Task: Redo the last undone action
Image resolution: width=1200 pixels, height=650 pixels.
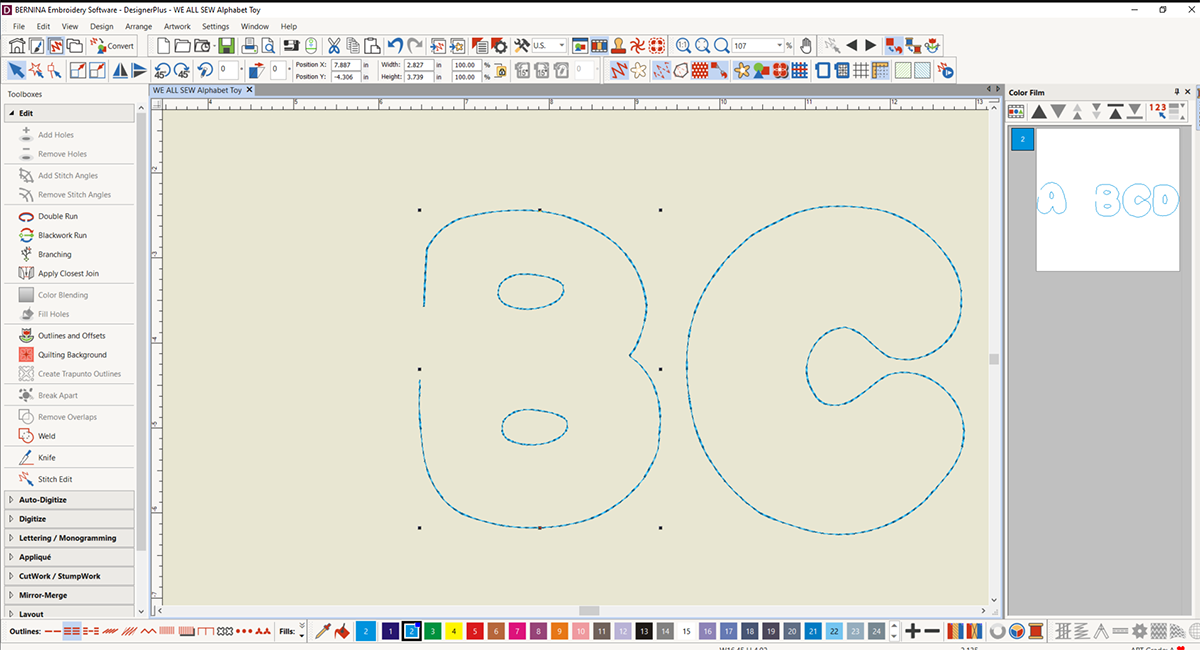Action: click(x=414, y=46)
